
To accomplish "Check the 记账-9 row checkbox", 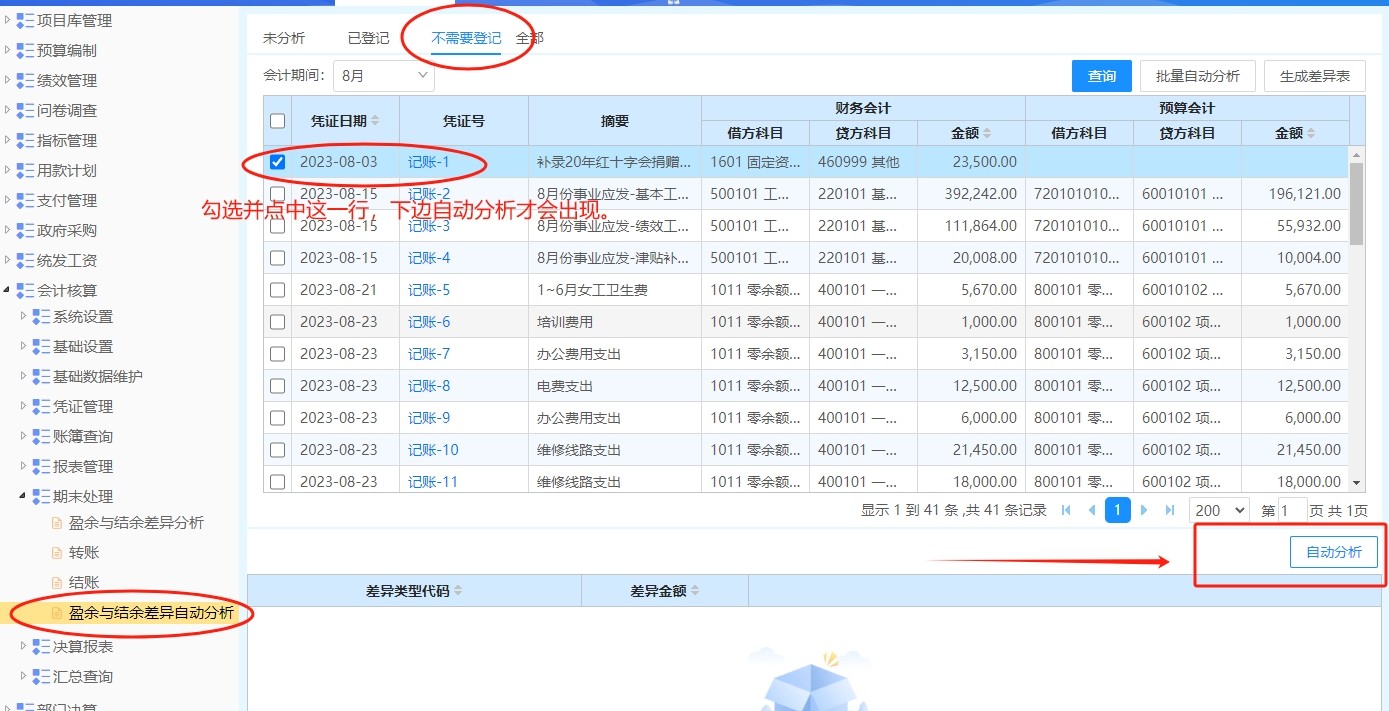I will [278, 418].
